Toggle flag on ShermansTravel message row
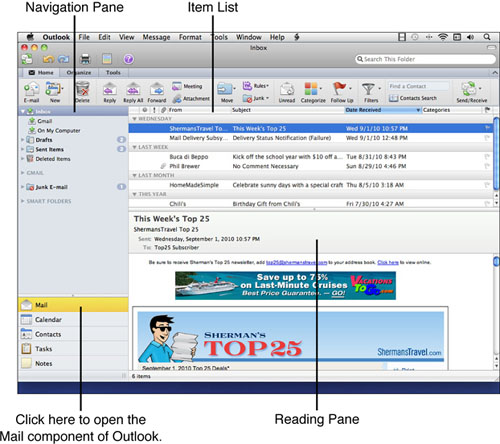Screen dimensions: 500x444 pyautogui.click(x=487, y=128)
